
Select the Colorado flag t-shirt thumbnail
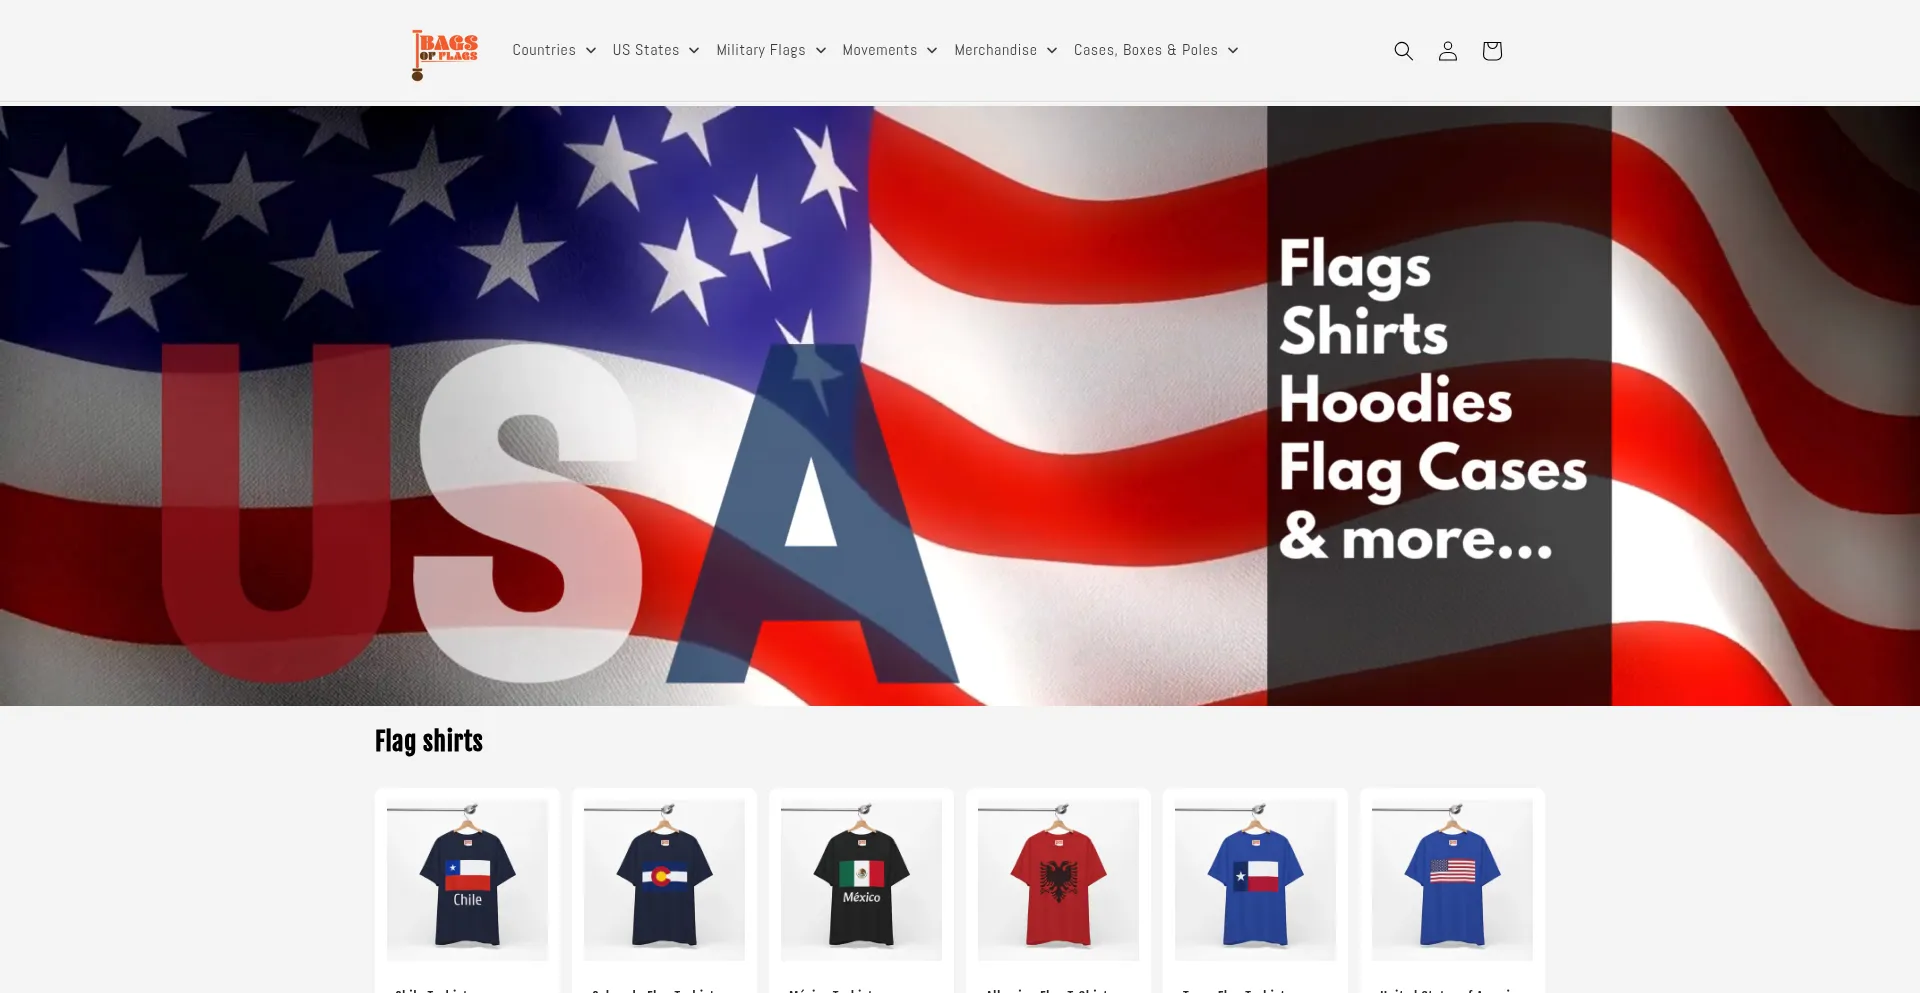[664, 880]
